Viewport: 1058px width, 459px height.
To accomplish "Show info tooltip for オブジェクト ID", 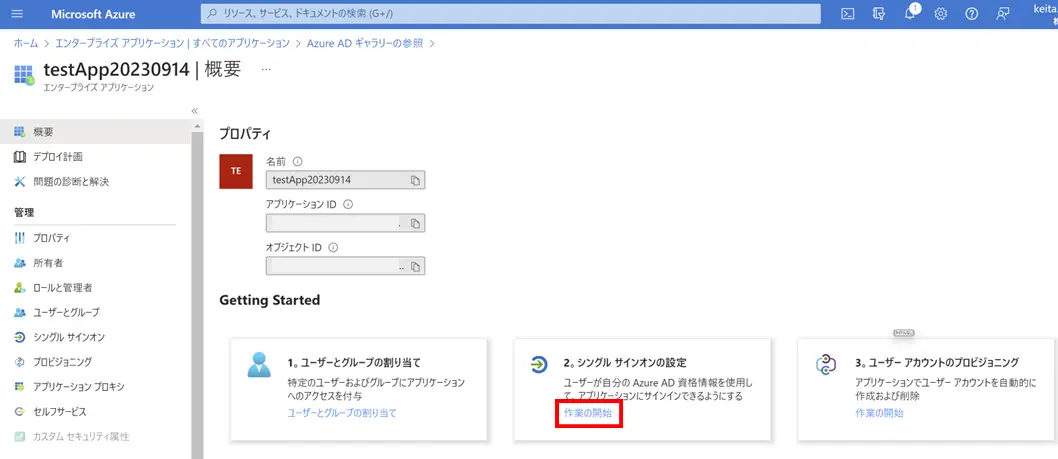I will point(333,247).
